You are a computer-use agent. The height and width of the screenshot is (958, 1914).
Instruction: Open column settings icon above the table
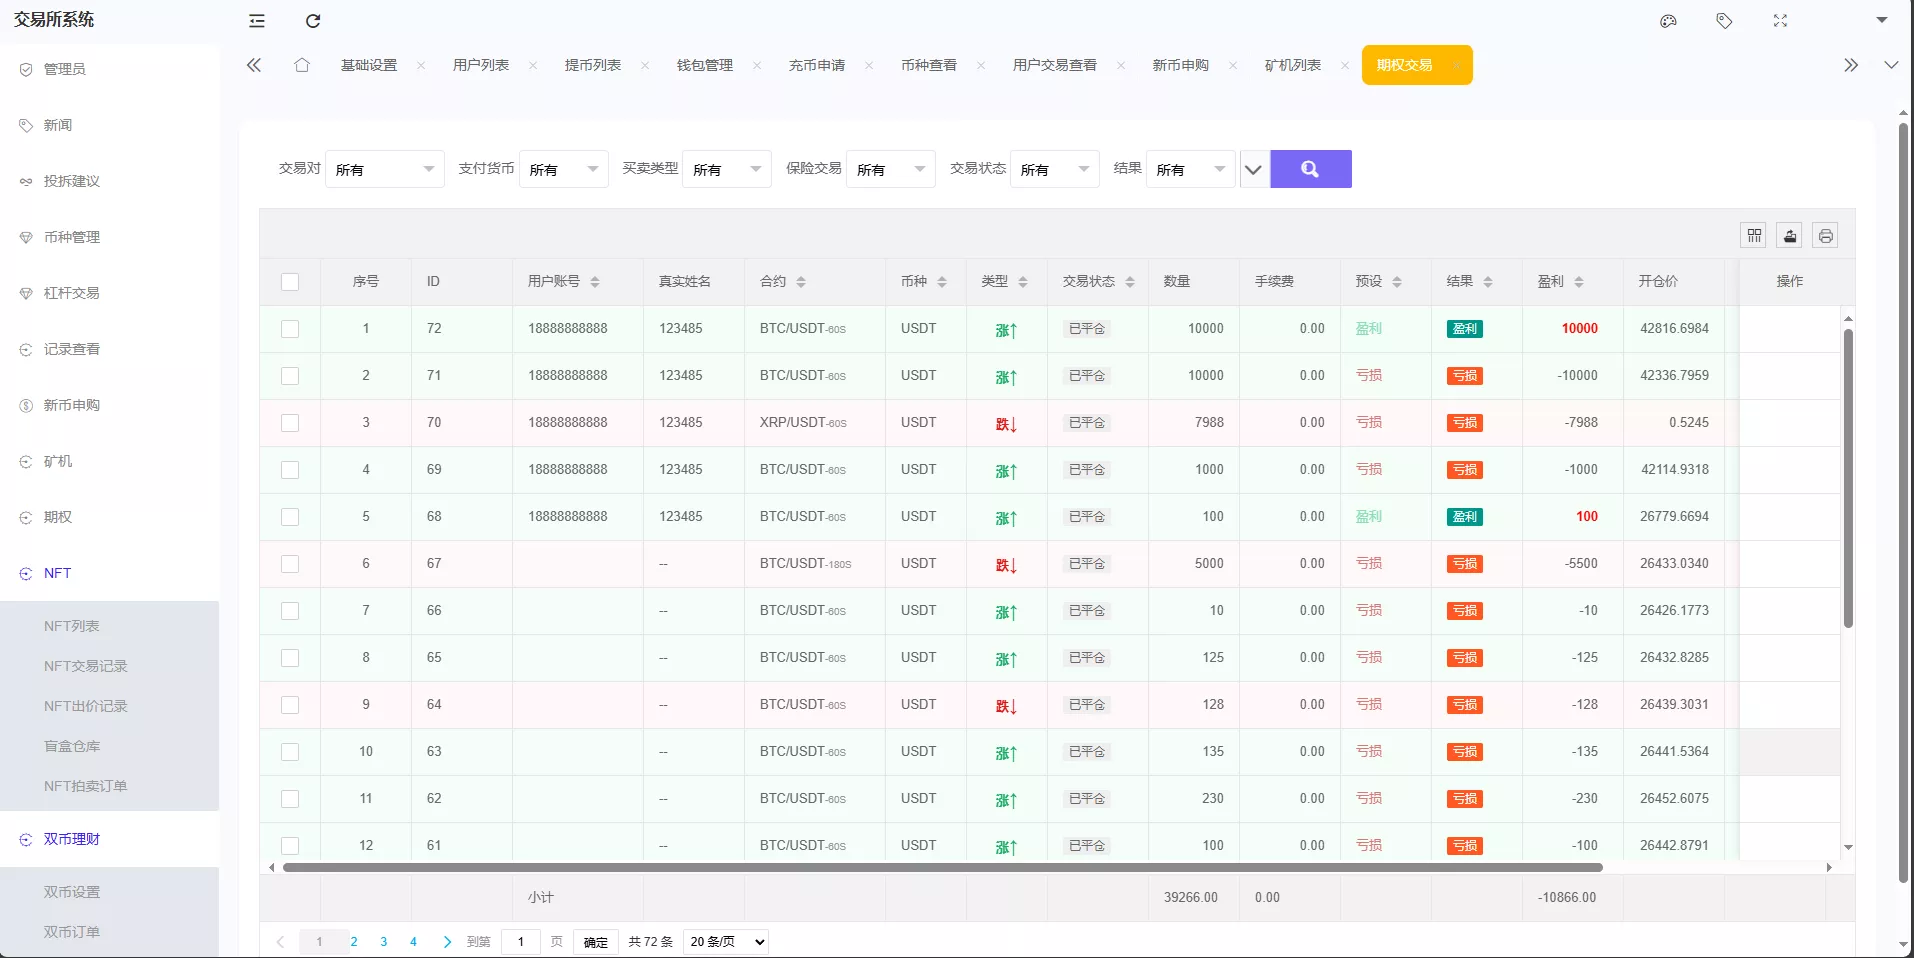point(1755,235)
